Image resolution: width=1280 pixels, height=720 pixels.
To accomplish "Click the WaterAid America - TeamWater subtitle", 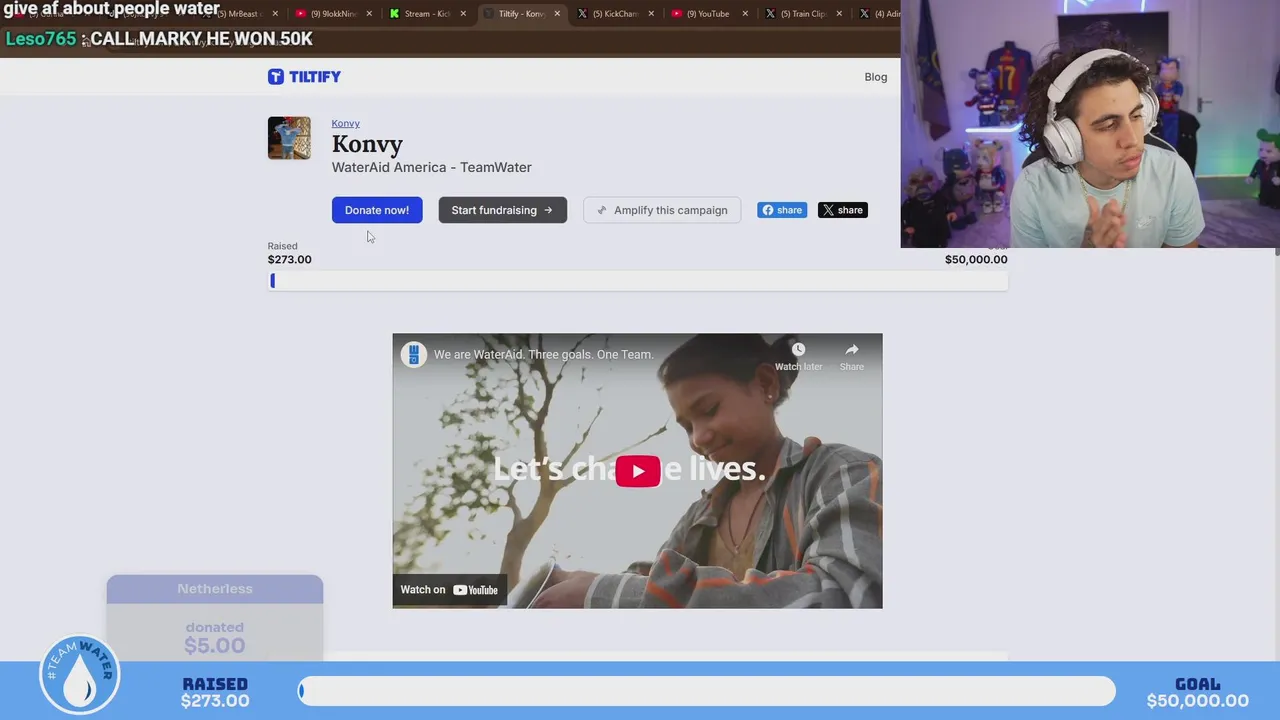I will [431, 167].
